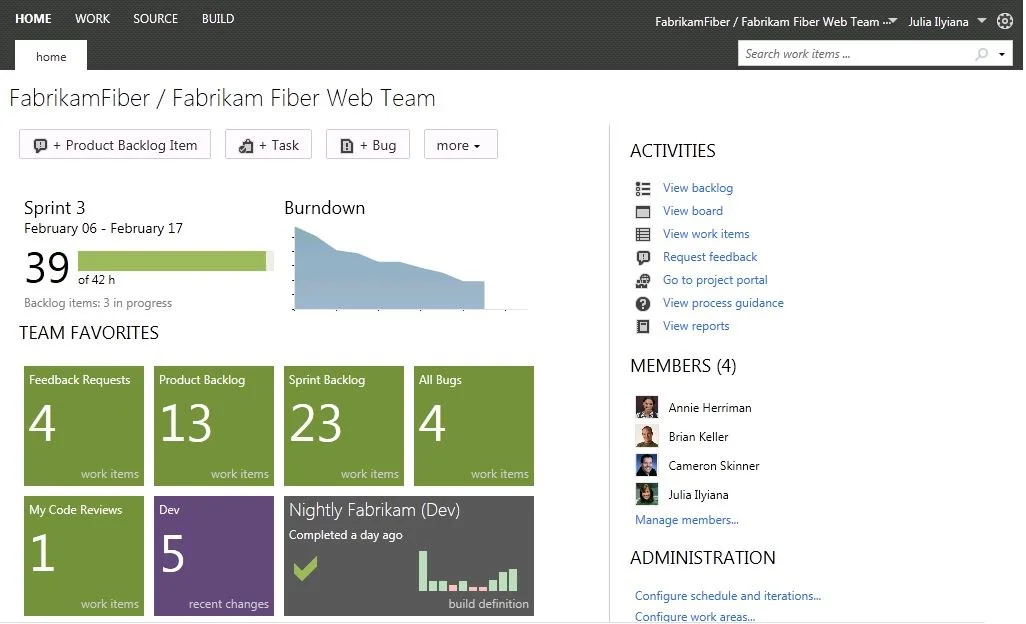The height and width of the screenshot is (624, 1026).
Task: Click Annie Herriman's name
Action: [x=710, y=407]
